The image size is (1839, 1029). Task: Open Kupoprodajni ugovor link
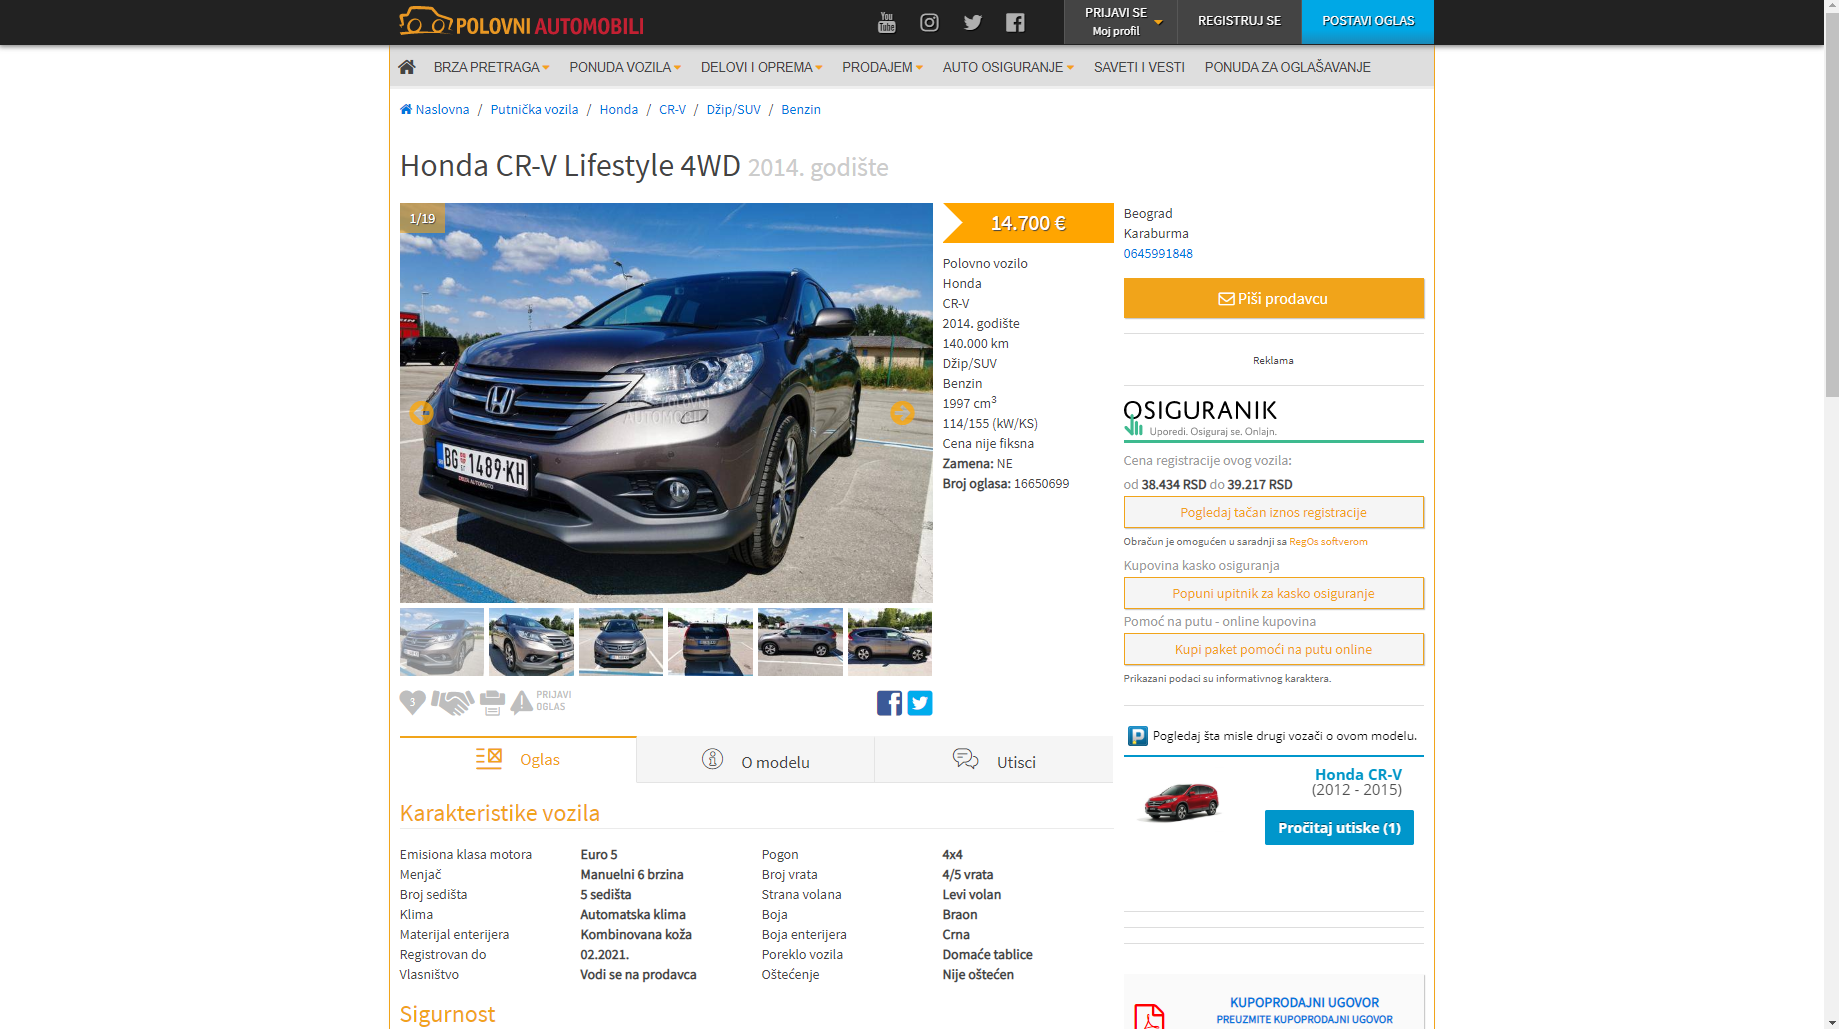[1304, 1002]
